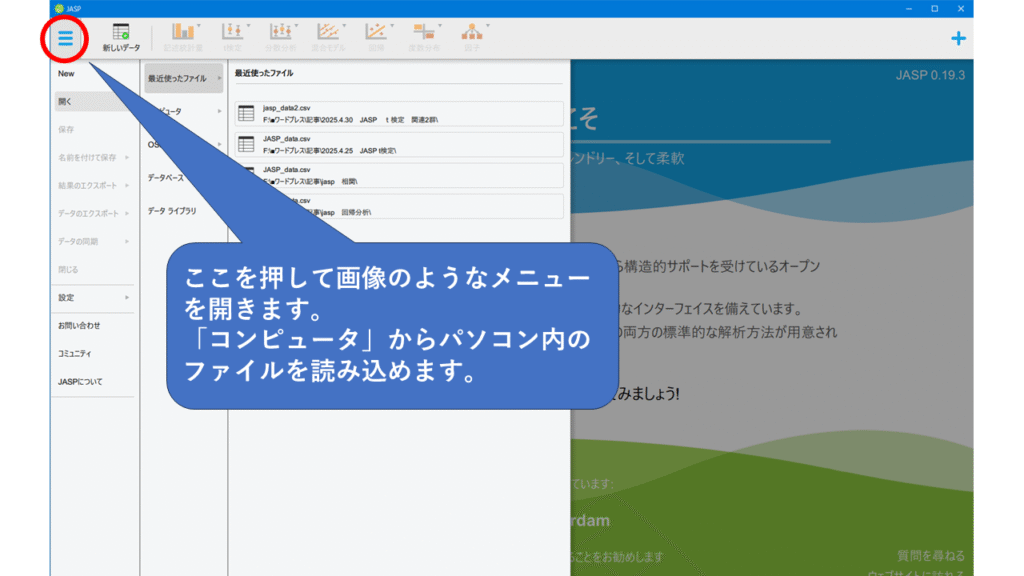
Task: Open the 度数分布 analysis module
Action: 424,38
